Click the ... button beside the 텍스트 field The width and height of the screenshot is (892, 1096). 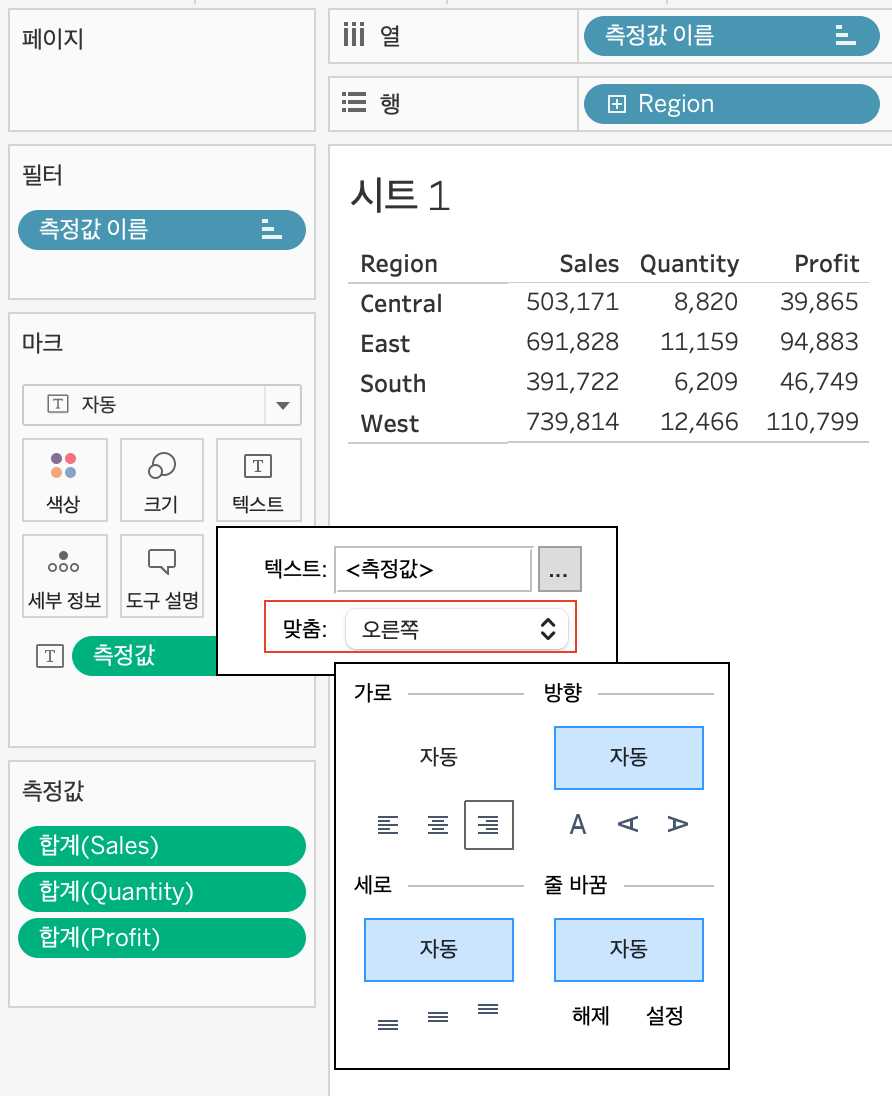(559, 568)
